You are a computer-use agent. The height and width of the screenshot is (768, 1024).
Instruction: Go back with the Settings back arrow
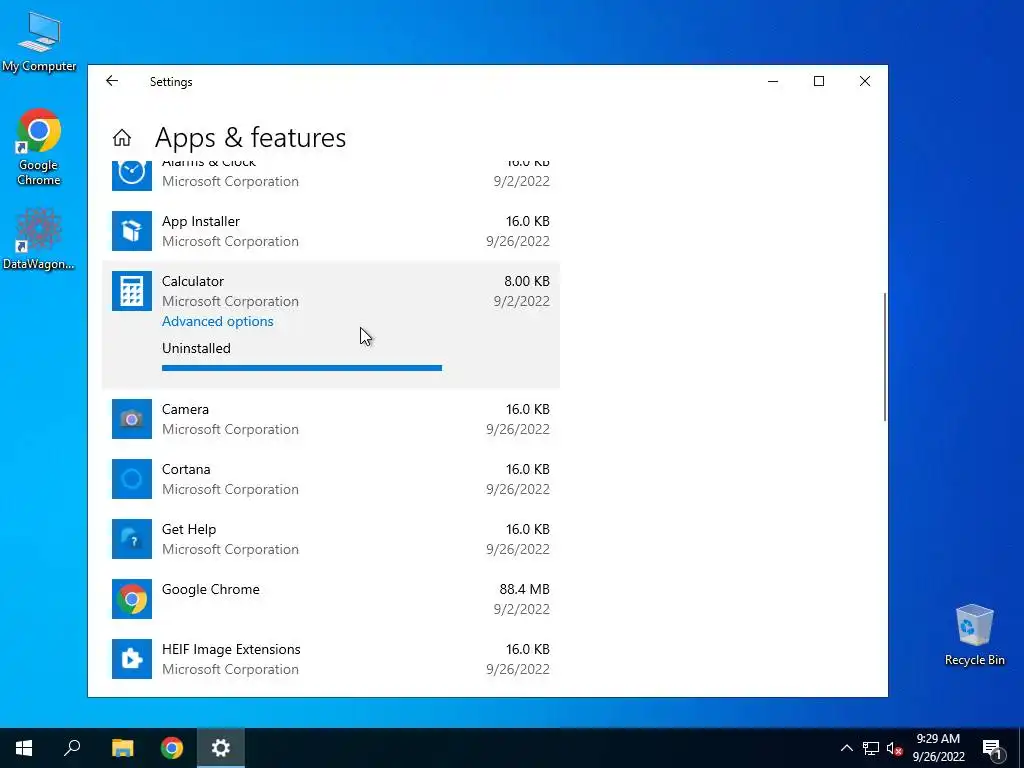(x=112, y=81)
